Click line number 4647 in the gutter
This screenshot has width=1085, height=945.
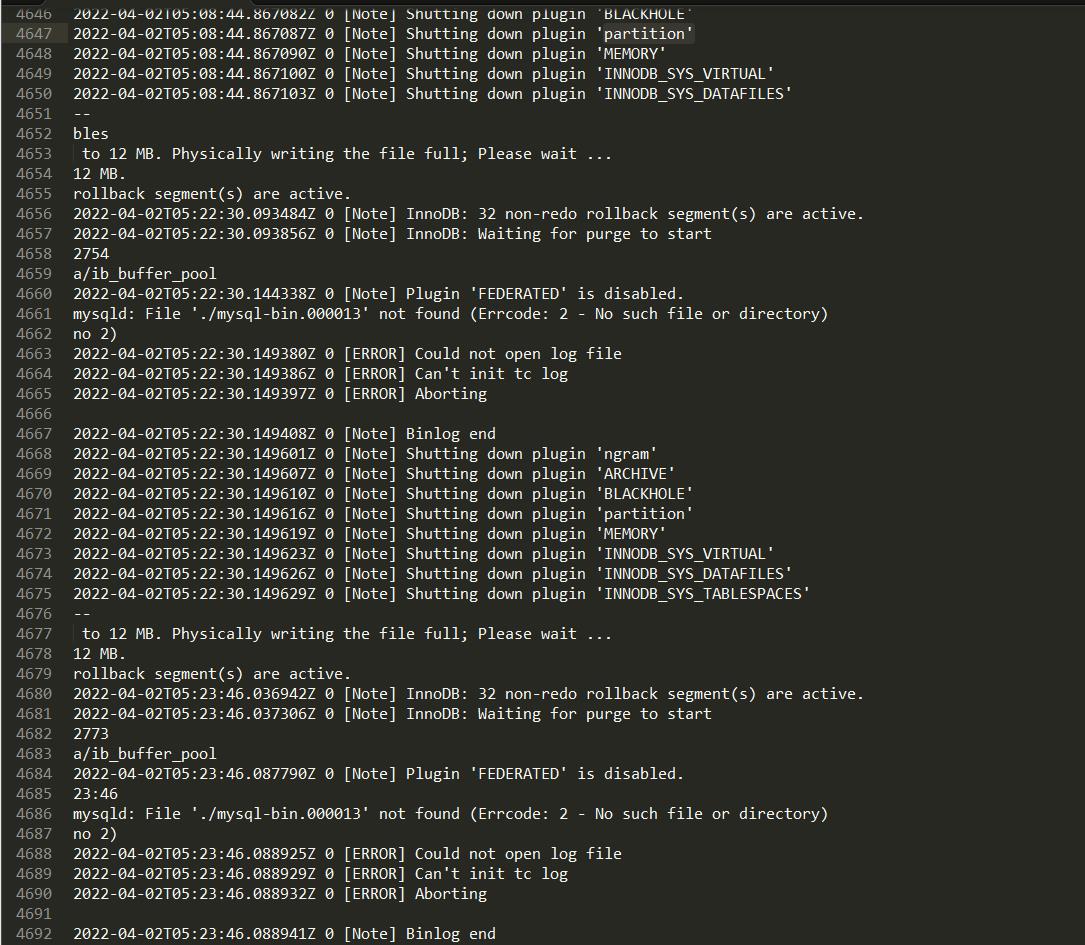[34, 34]
